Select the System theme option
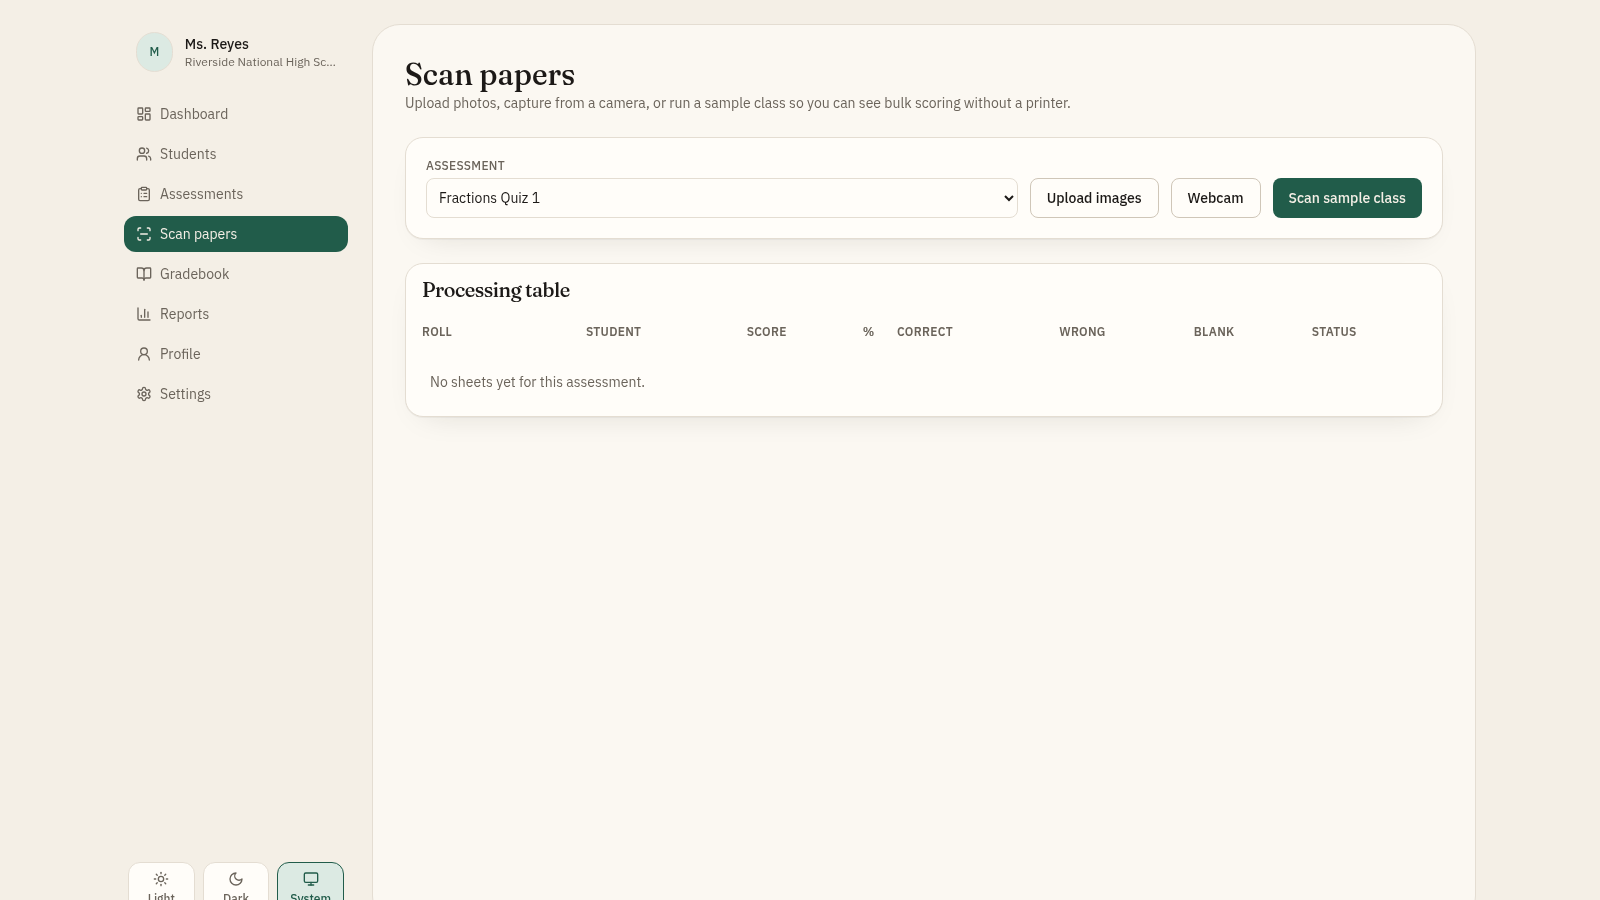Screen dimensions: 1600x900 tap(310, 882)
